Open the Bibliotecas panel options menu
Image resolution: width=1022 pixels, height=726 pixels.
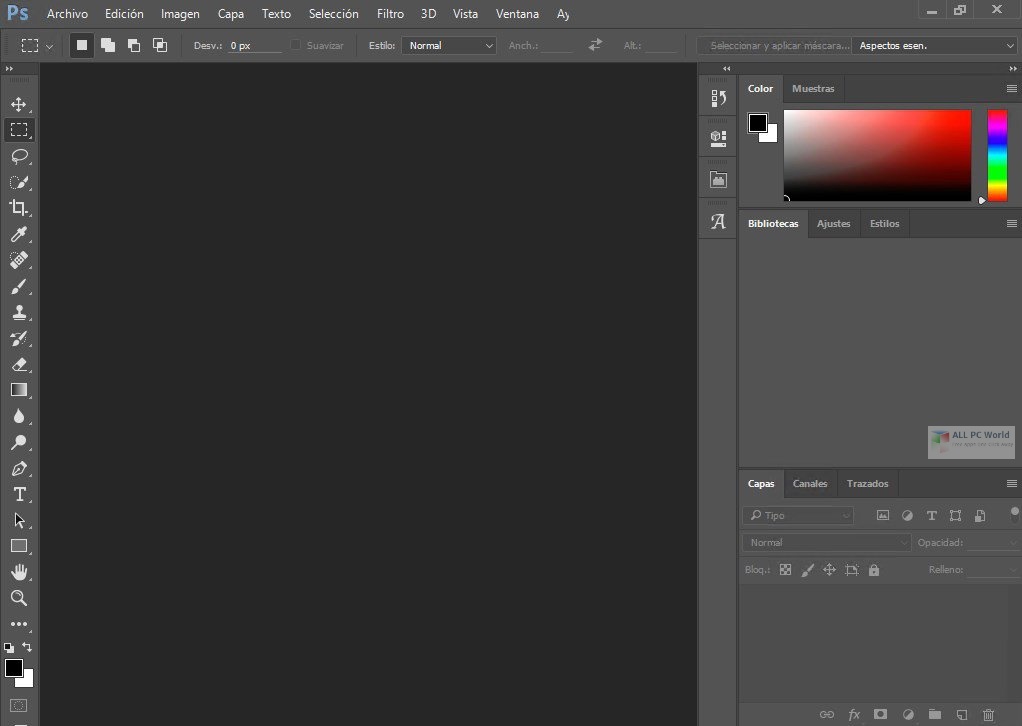tap(1012, 224)
